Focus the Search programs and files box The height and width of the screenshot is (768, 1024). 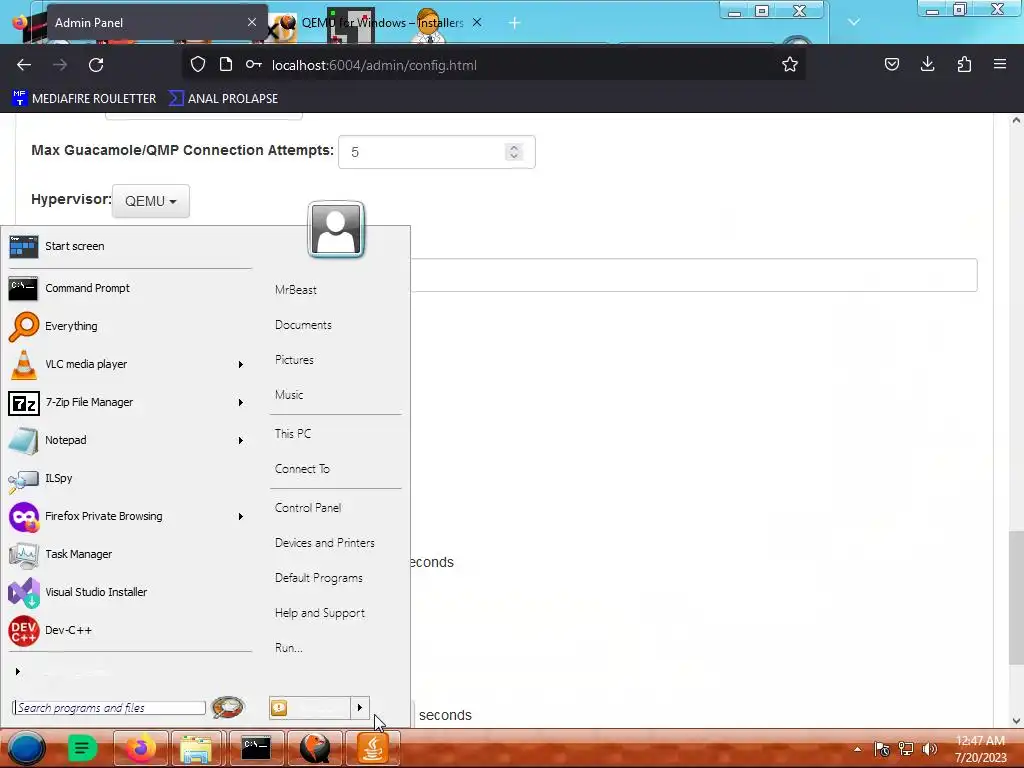(x=109, y=708)
